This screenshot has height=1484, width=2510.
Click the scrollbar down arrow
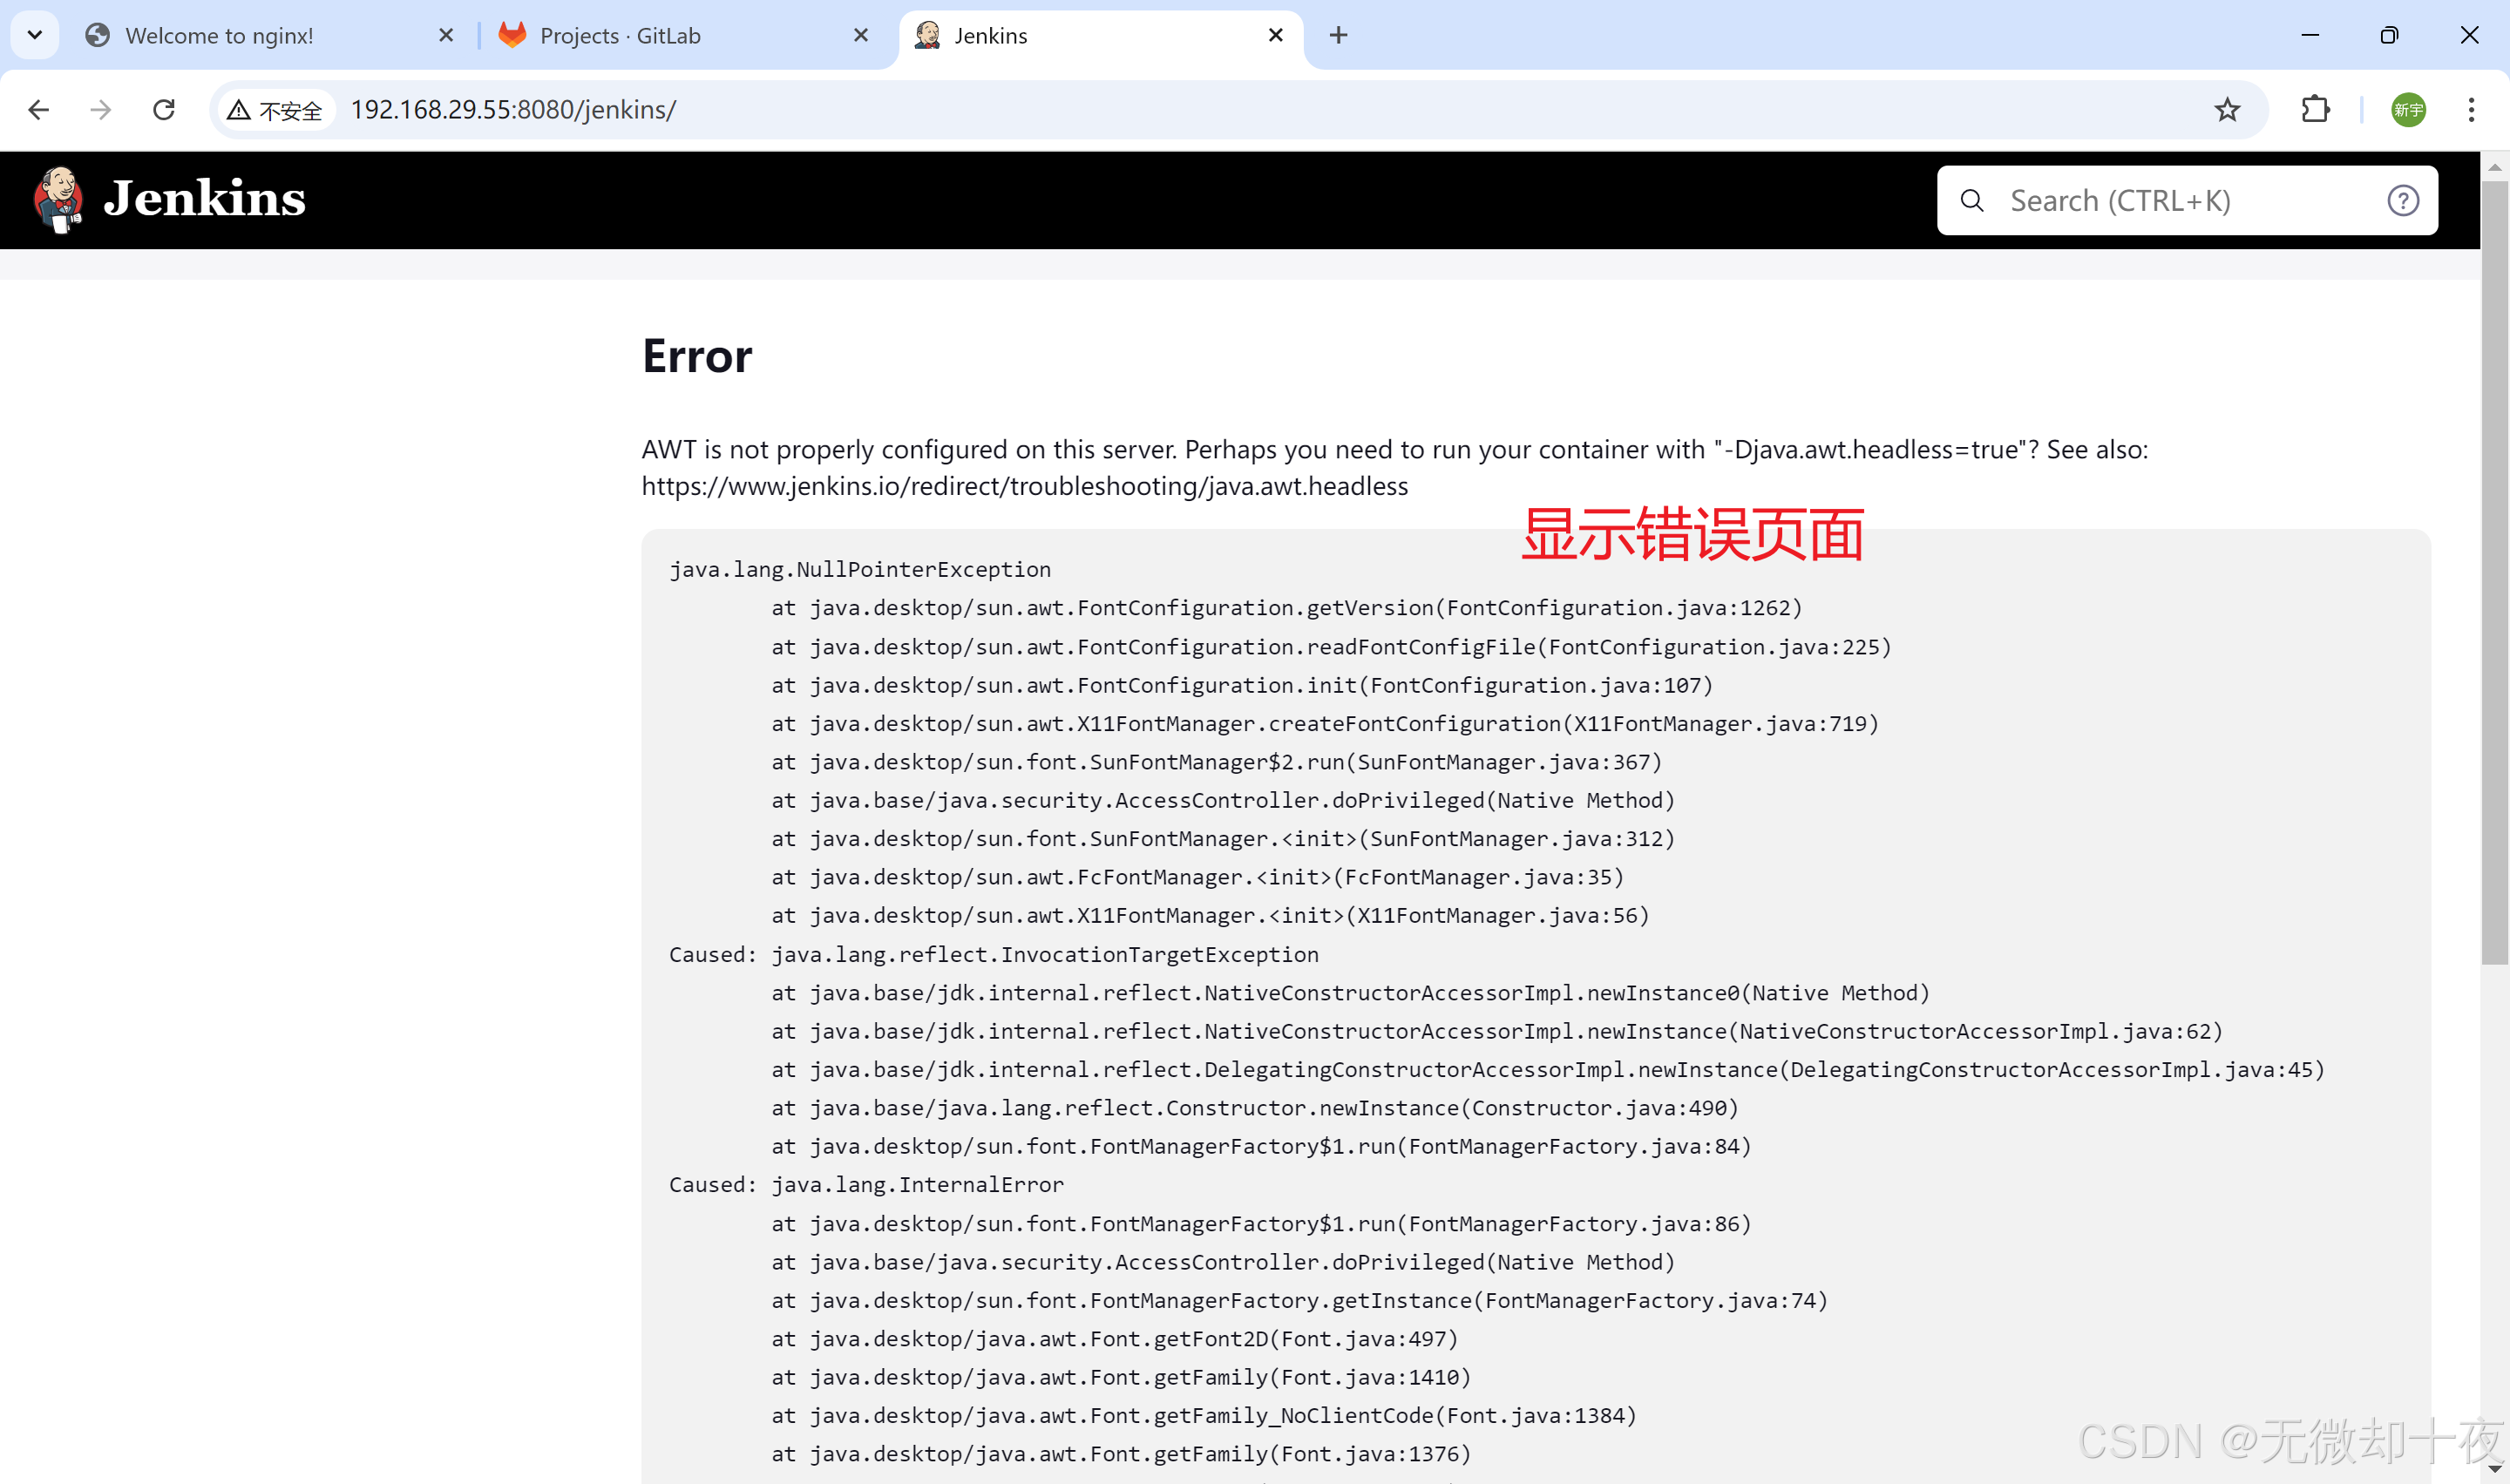point(2494,1469)
